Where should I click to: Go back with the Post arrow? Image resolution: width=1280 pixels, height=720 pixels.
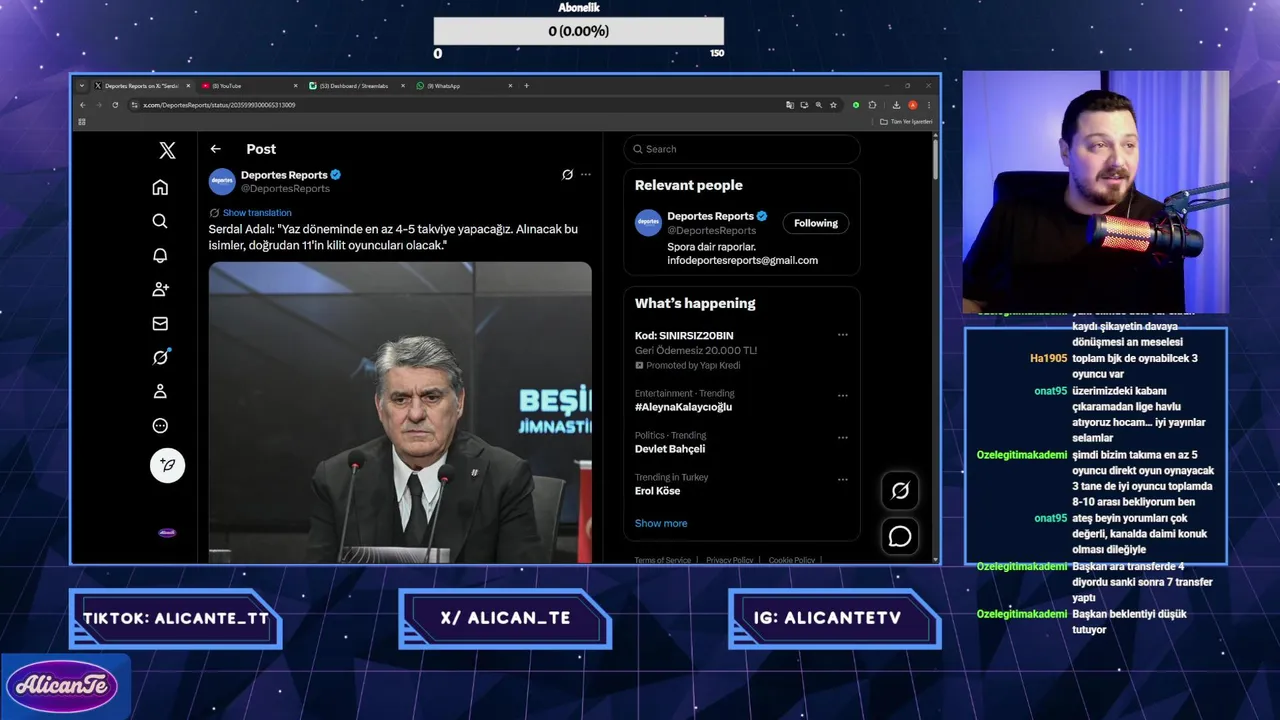pos(215,149)
